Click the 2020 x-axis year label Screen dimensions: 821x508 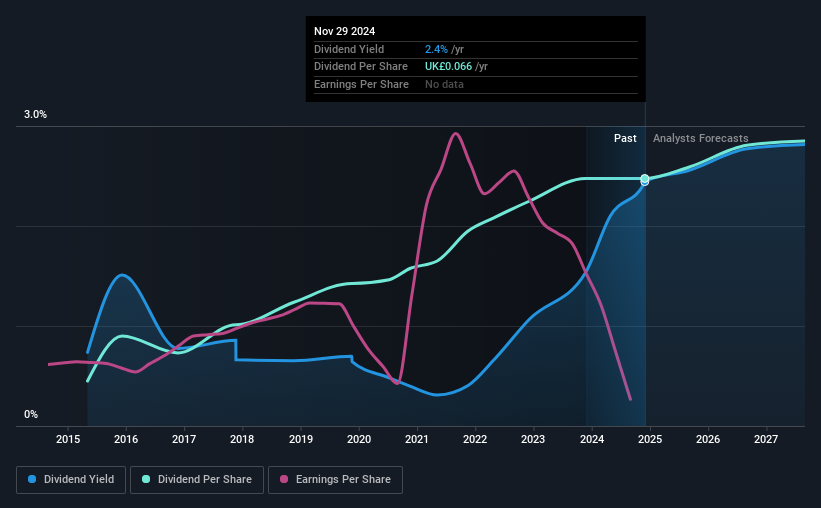[359, 439]
